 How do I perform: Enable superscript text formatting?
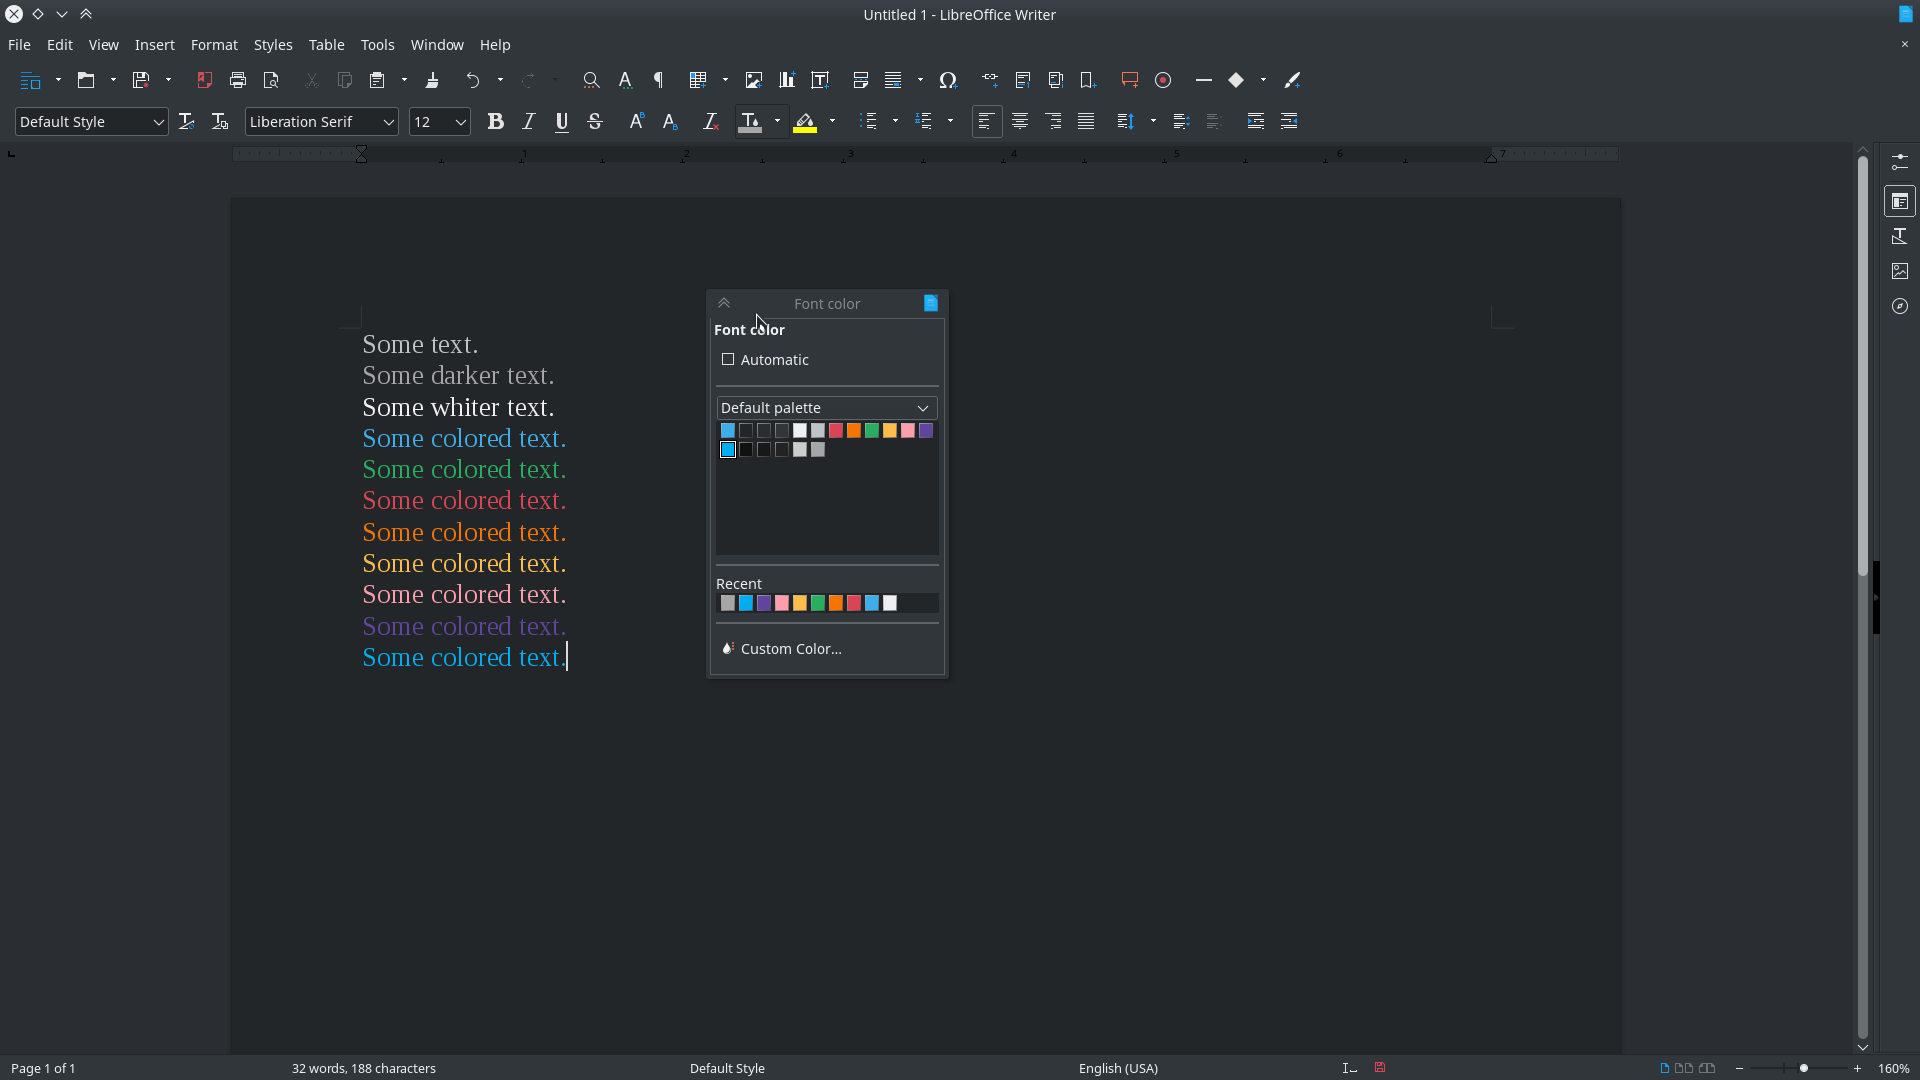636,120
